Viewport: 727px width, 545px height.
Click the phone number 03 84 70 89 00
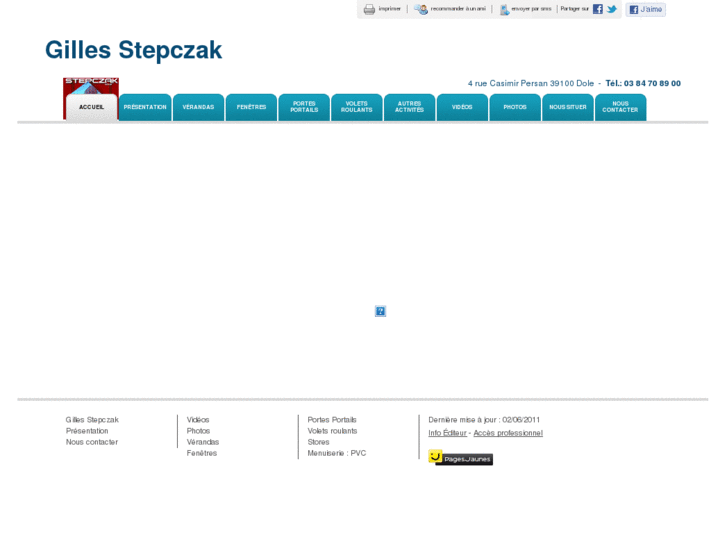click(x=652, y=83)
